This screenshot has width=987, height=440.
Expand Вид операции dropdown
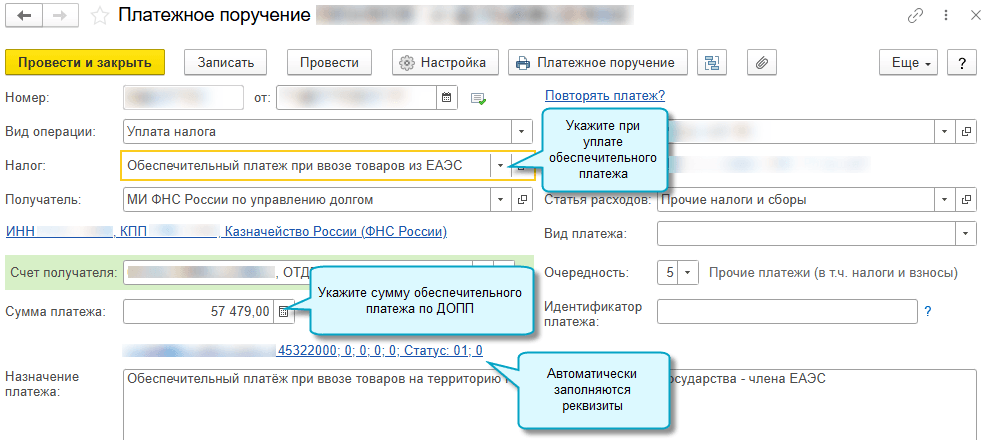(521, 132)
